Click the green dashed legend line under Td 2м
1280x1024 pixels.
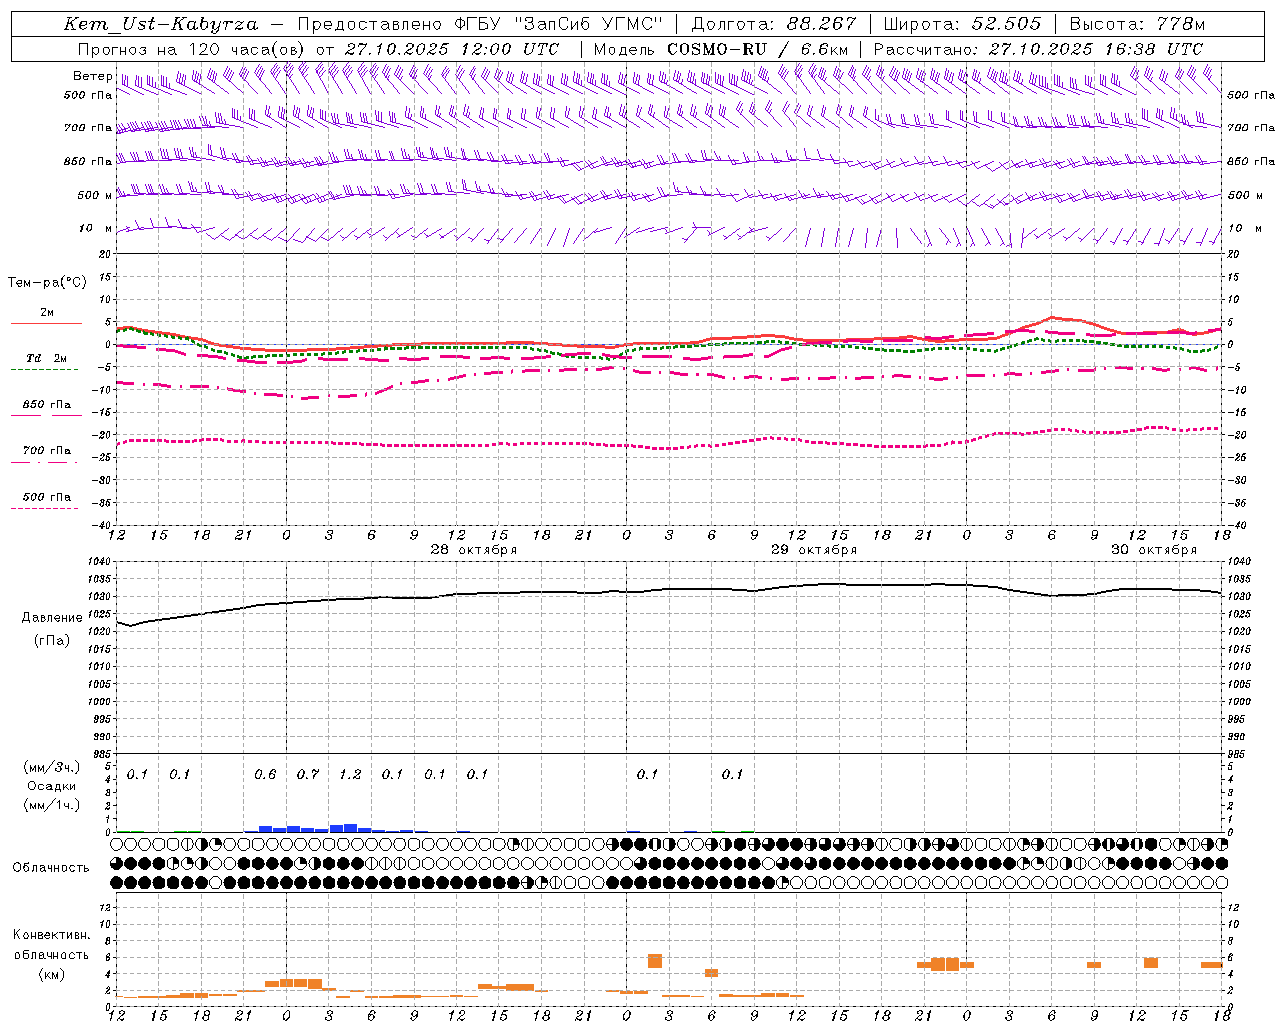pos(46,369)
